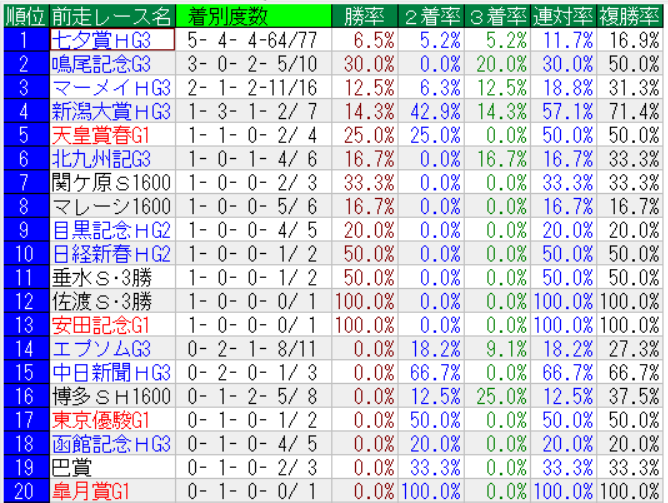Sort by the 3着率 column header

pyautogui.click(x=497, y=17)
